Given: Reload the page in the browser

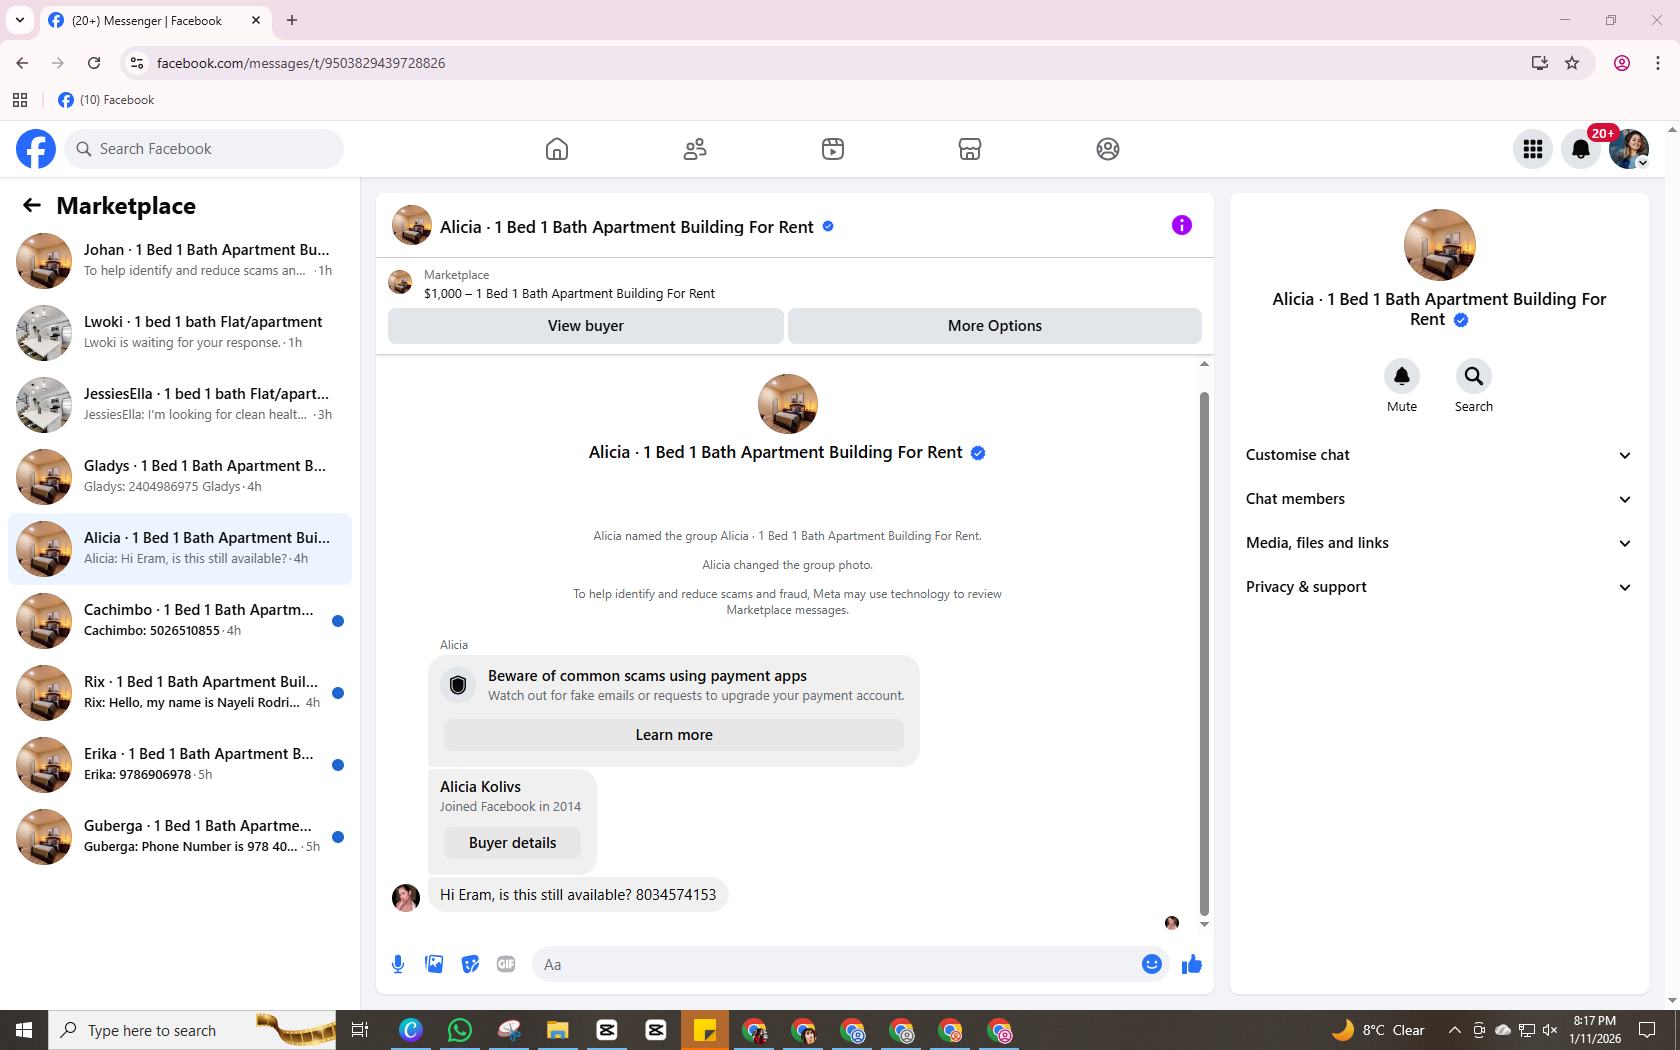Looking at the screenshot, I should [94, 63].
